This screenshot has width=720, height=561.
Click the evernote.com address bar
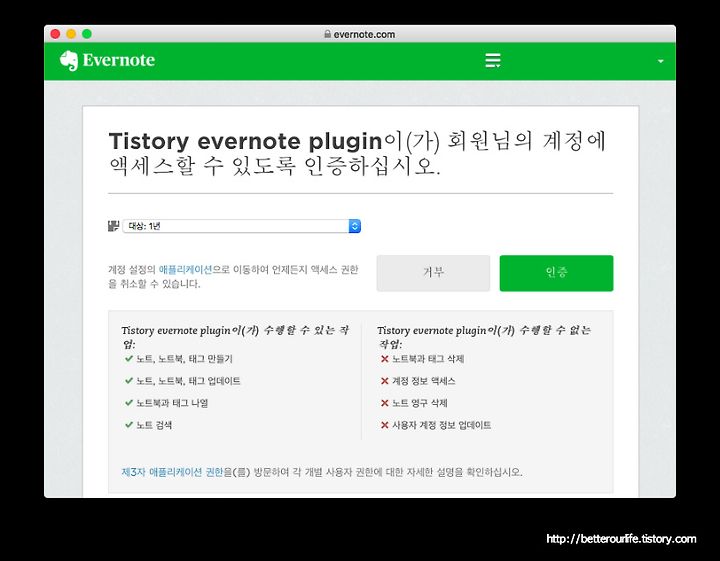point(360,34)
